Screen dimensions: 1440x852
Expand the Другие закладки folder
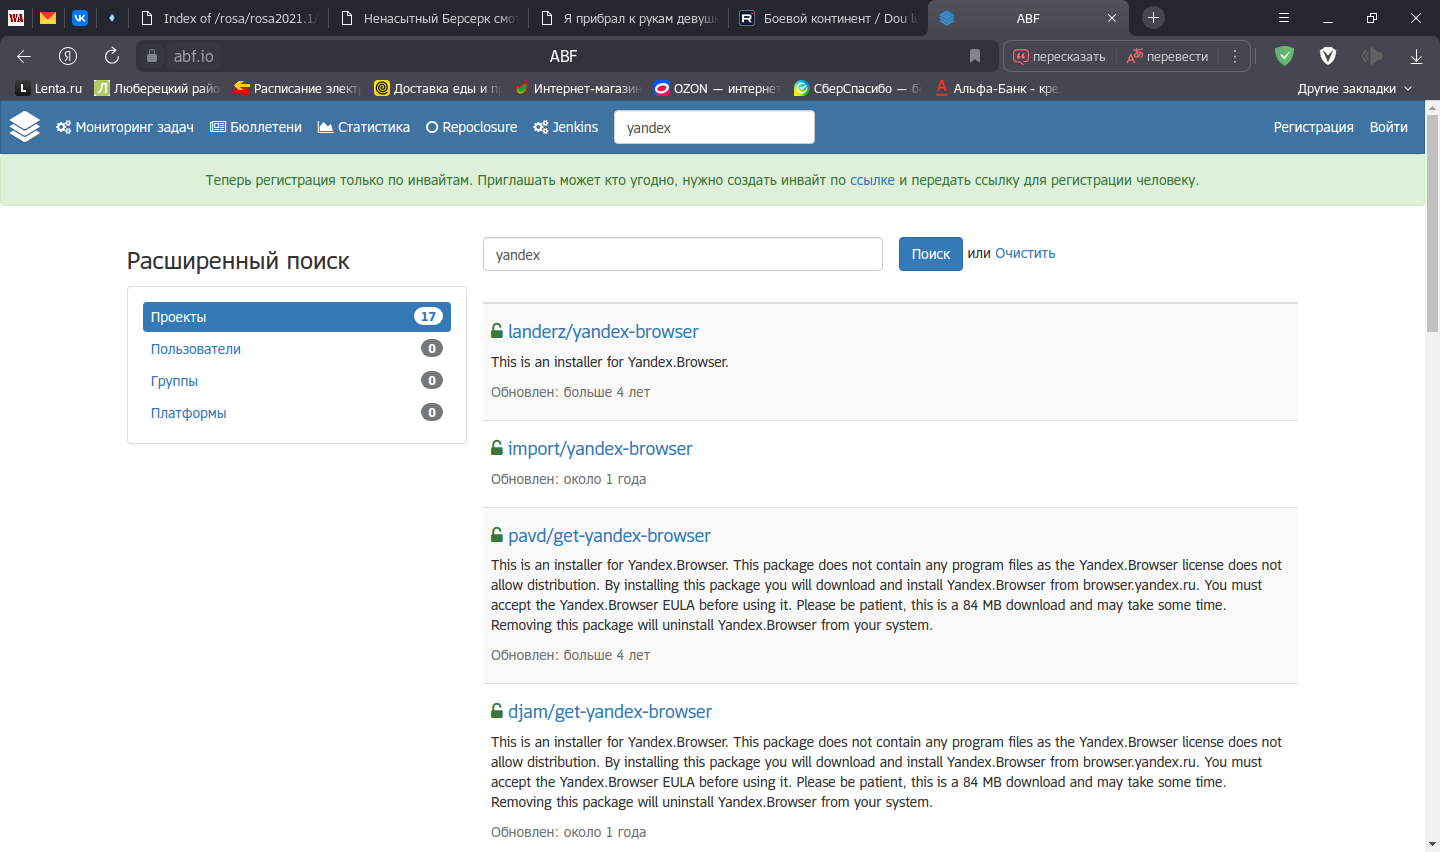[x=1355, y=88]
